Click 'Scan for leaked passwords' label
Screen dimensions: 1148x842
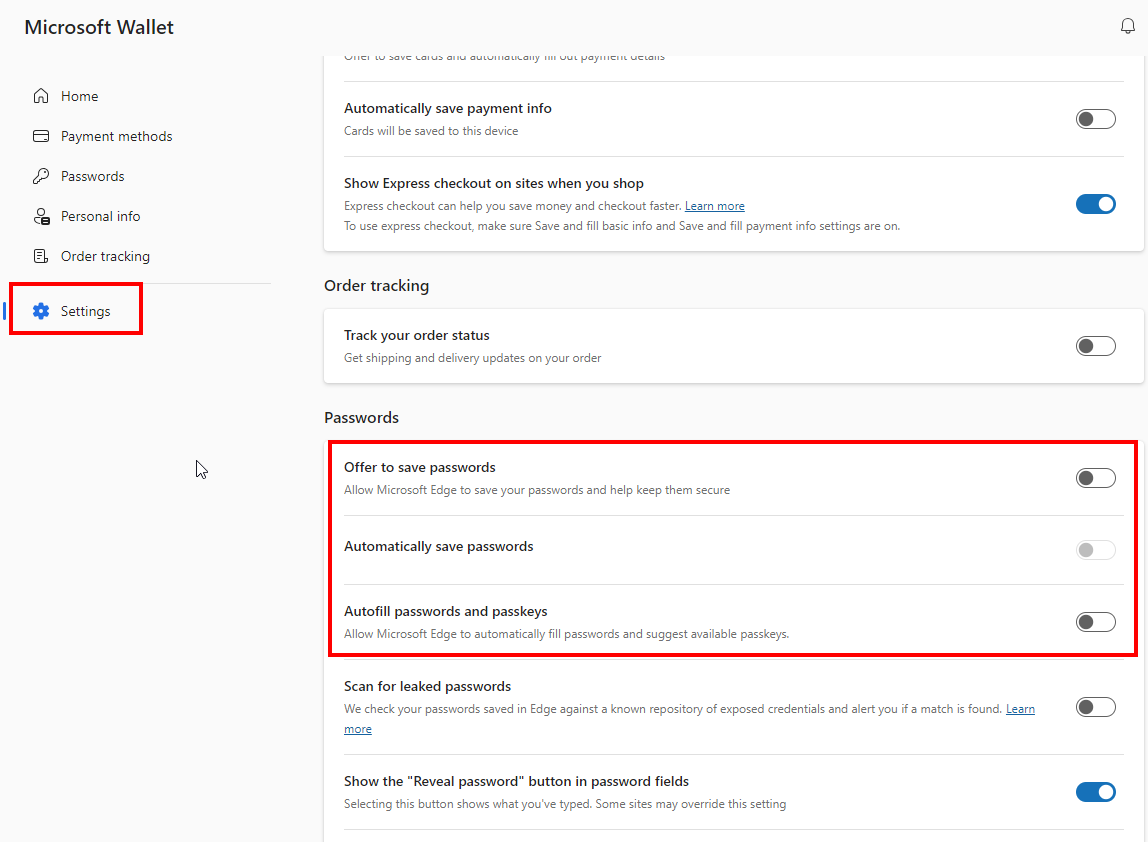[x=428, y=686]
